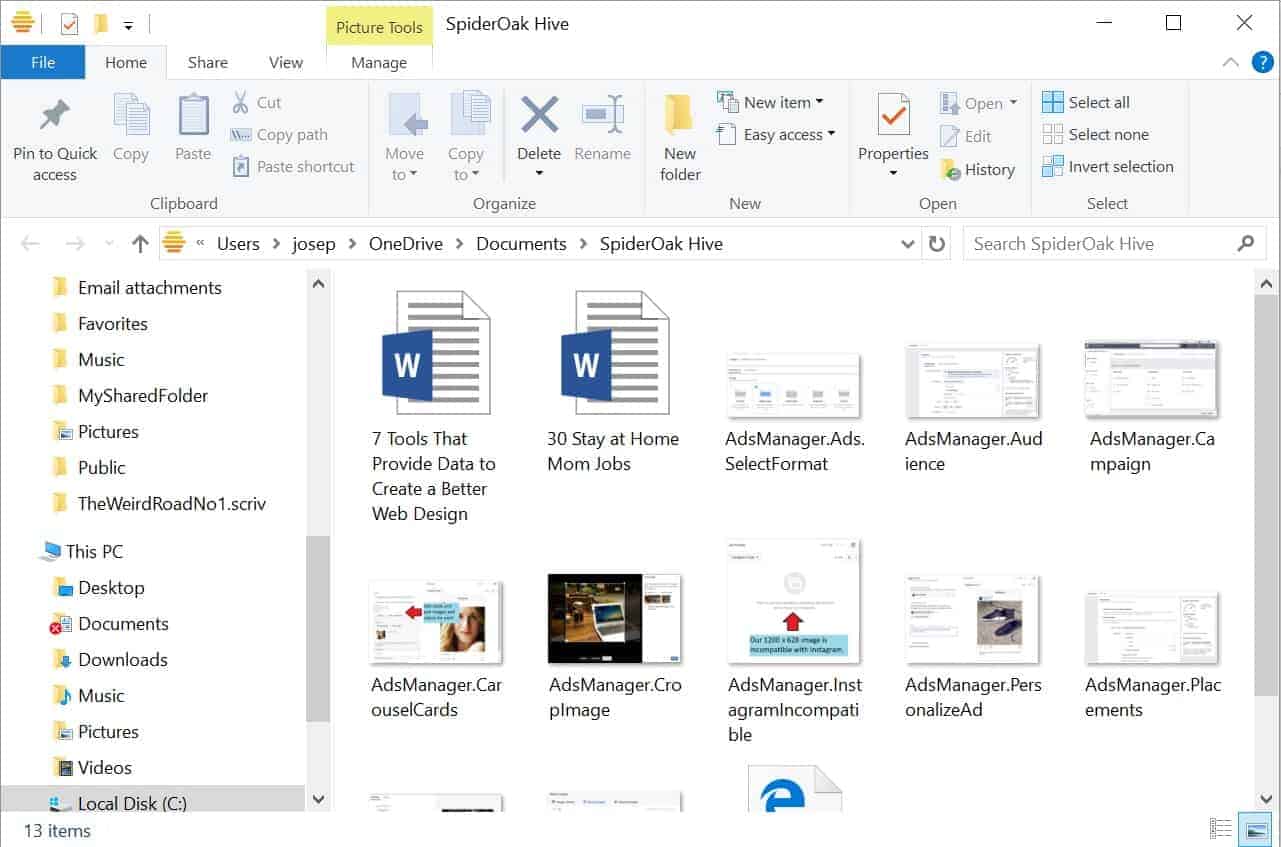
Task: Select the 7 Tools That Provide Data document
Action: (x=433, y=407)
